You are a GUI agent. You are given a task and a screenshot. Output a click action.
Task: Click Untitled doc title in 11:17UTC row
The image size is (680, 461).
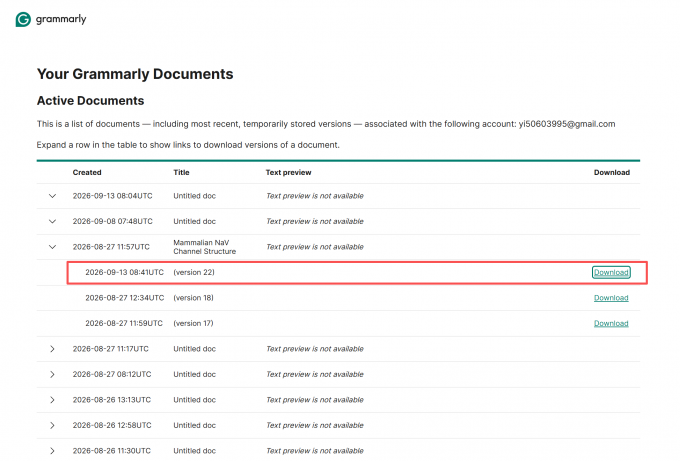194,349
